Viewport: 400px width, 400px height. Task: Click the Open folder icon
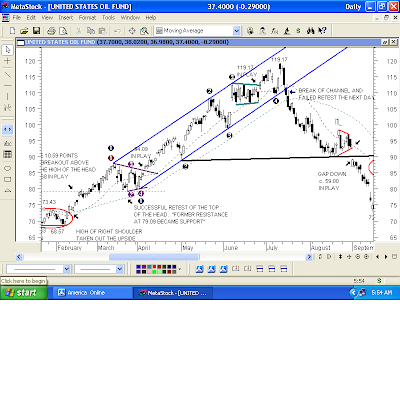[24, 31]
